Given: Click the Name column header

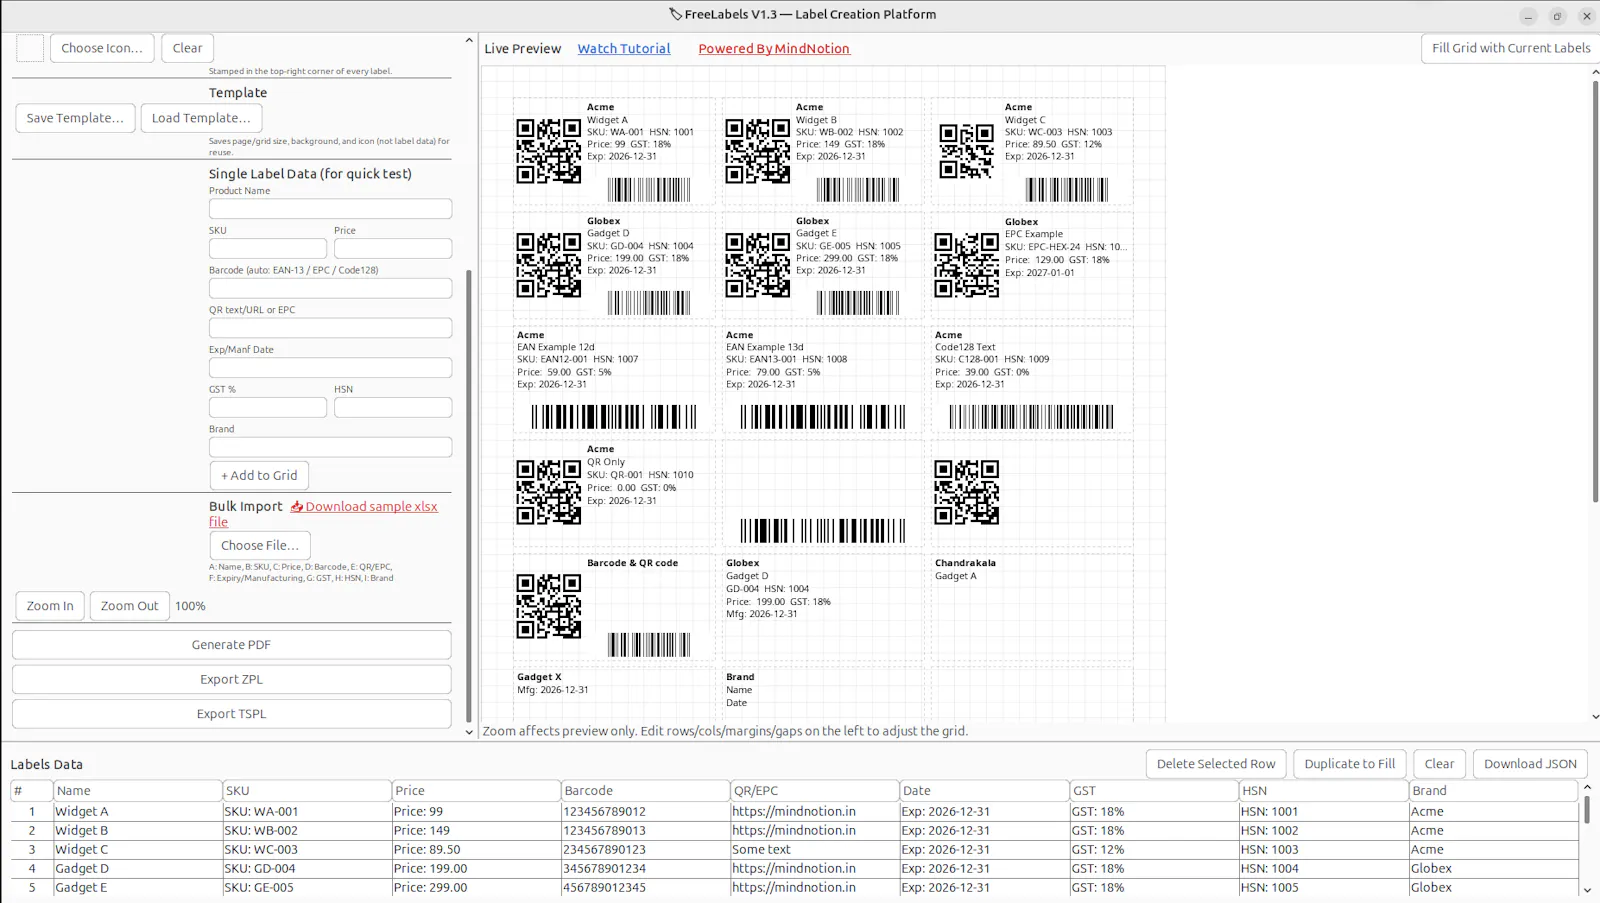Looking at the screenshot, I should pyautogui.click(x=137, y=790).
